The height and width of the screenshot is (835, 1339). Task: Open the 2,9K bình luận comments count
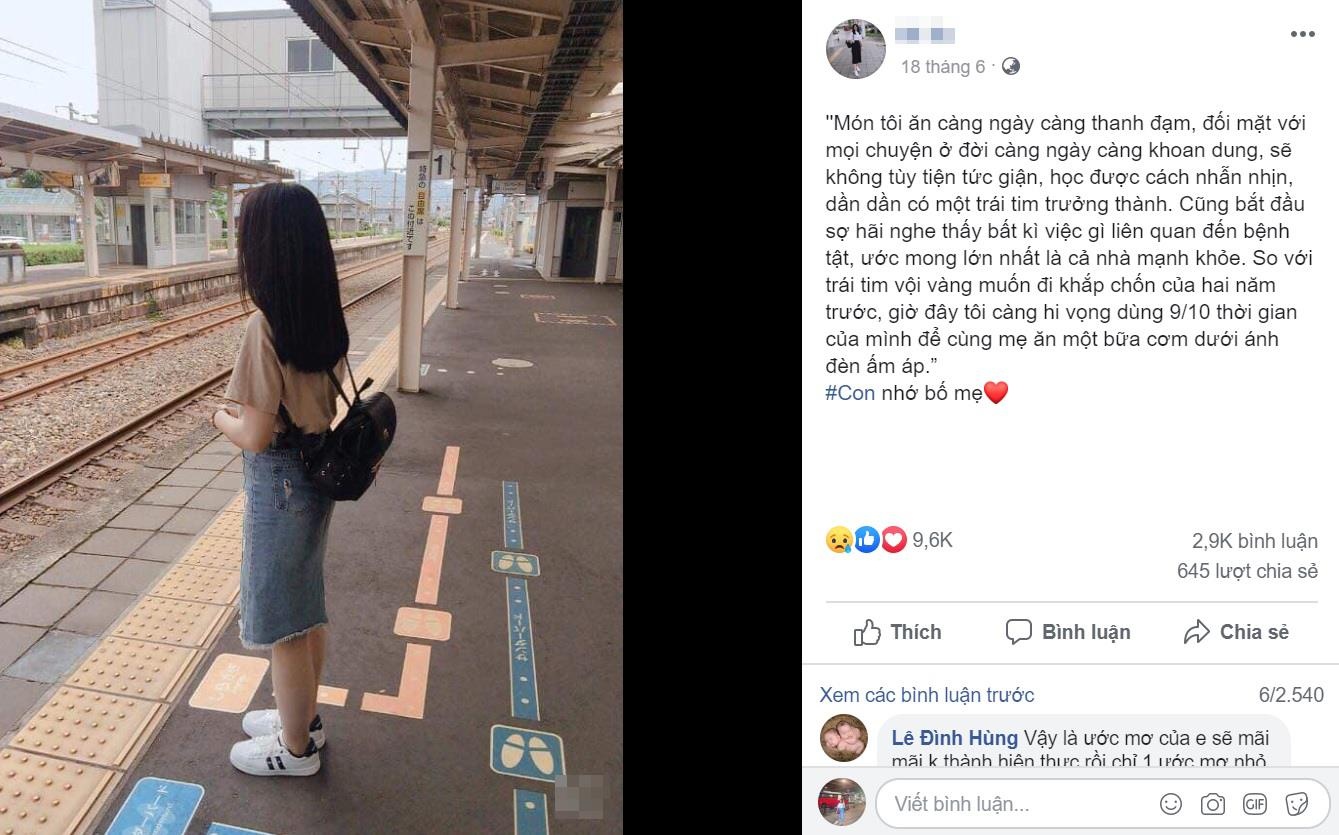point(1254,541)
